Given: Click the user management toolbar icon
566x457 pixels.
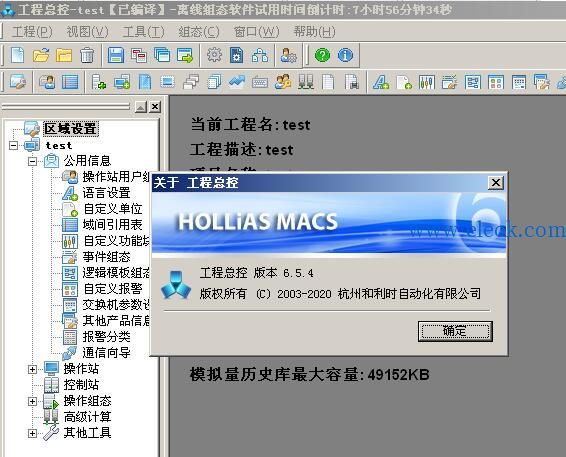Looking at the screenshot, I should tap(288, 55).
